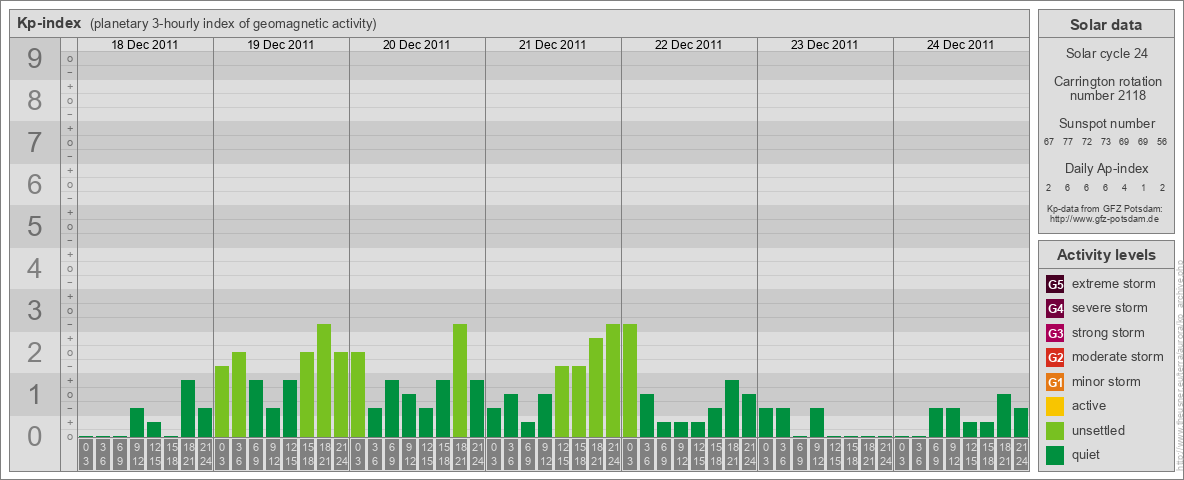
Task: Select the 20 Dec 2011 date header
Action: click(x=417, y=45)
